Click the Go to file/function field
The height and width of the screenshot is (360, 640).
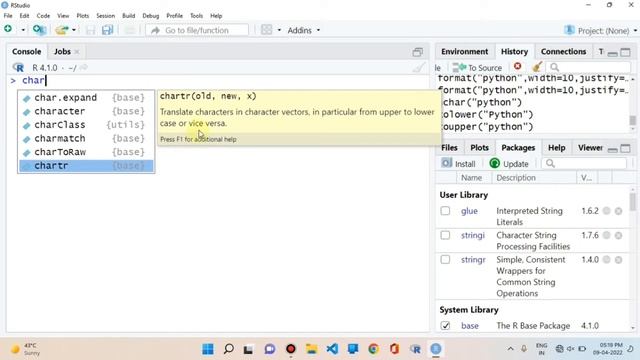click(197, 30)
